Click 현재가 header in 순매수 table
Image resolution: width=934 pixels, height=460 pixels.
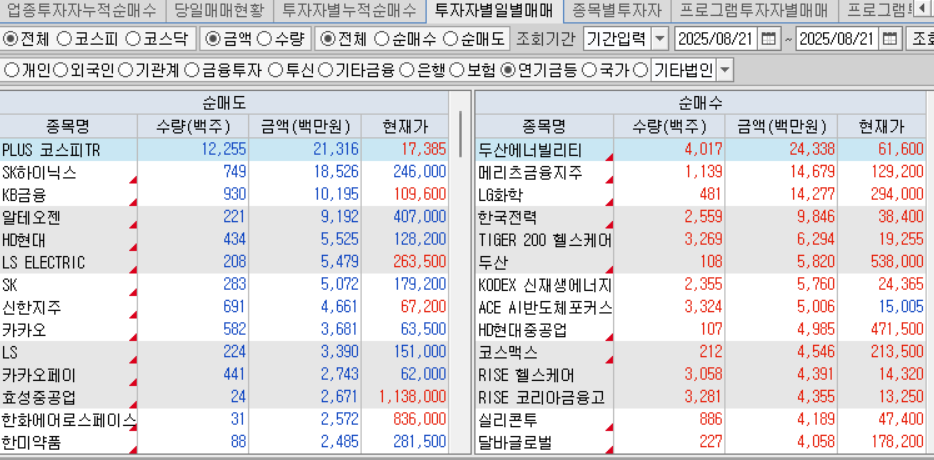882,126
